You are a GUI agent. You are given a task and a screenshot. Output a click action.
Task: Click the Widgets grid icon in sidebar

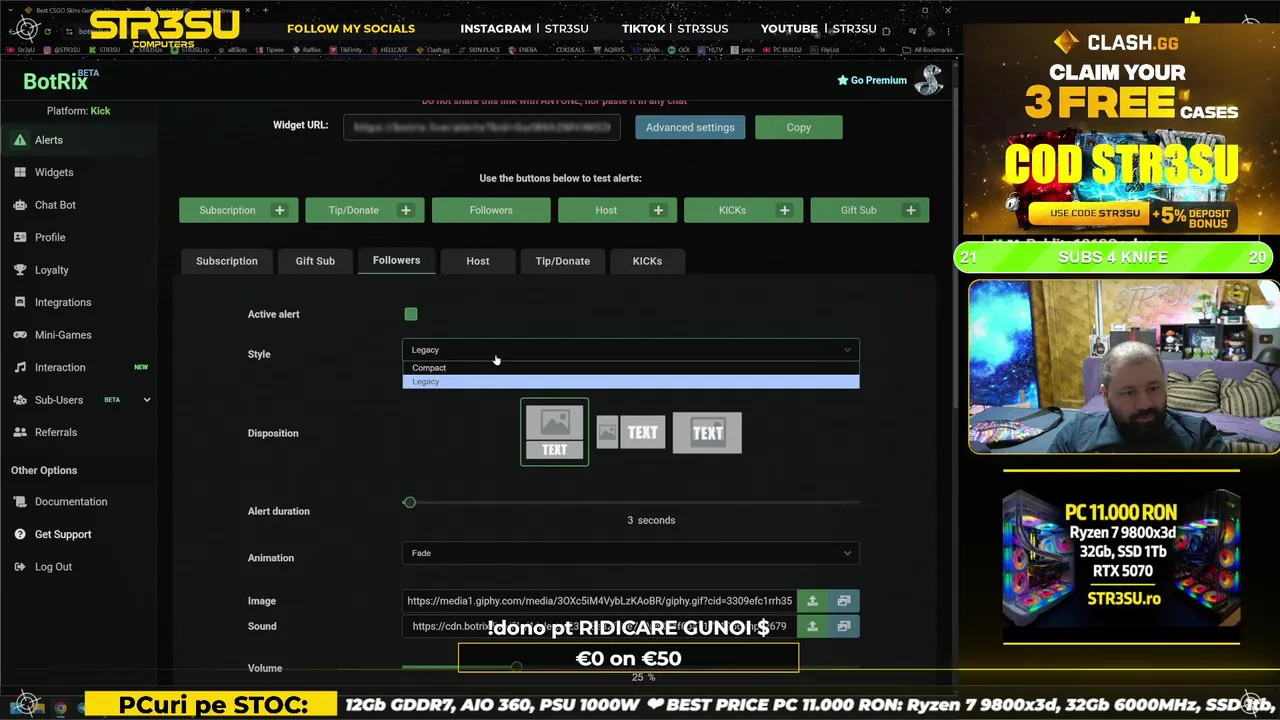[20, 172]
